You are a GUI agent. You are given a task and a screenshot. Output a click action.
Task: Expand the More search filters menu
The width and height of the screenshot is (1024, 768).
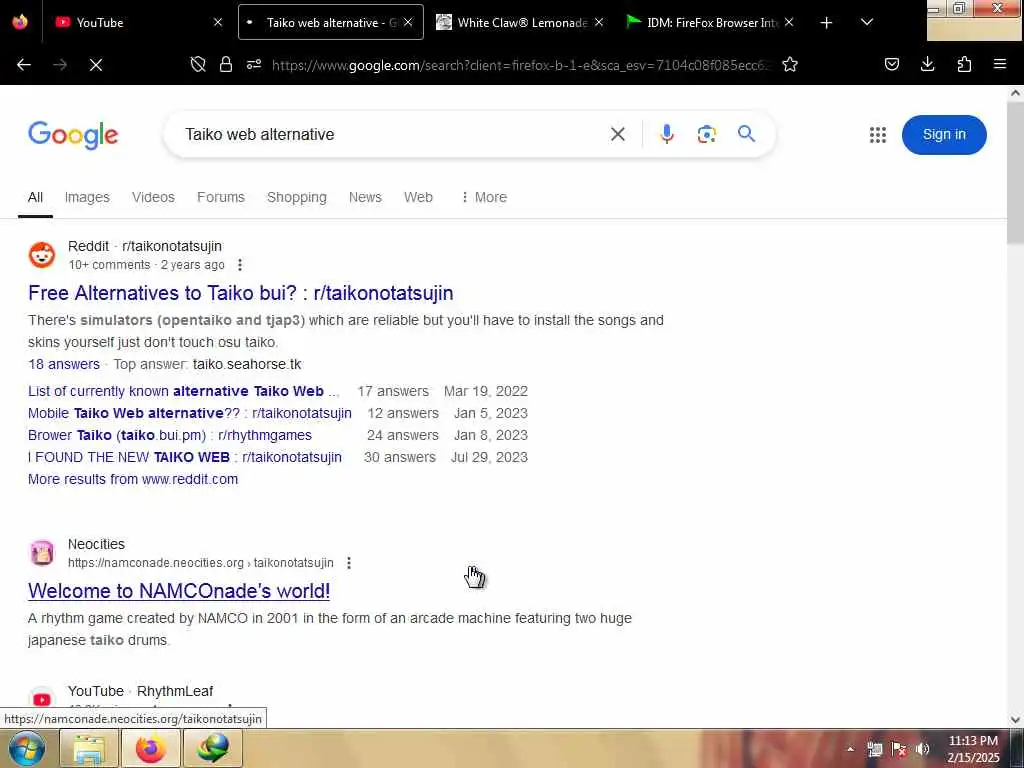click(x=484, y=197)
